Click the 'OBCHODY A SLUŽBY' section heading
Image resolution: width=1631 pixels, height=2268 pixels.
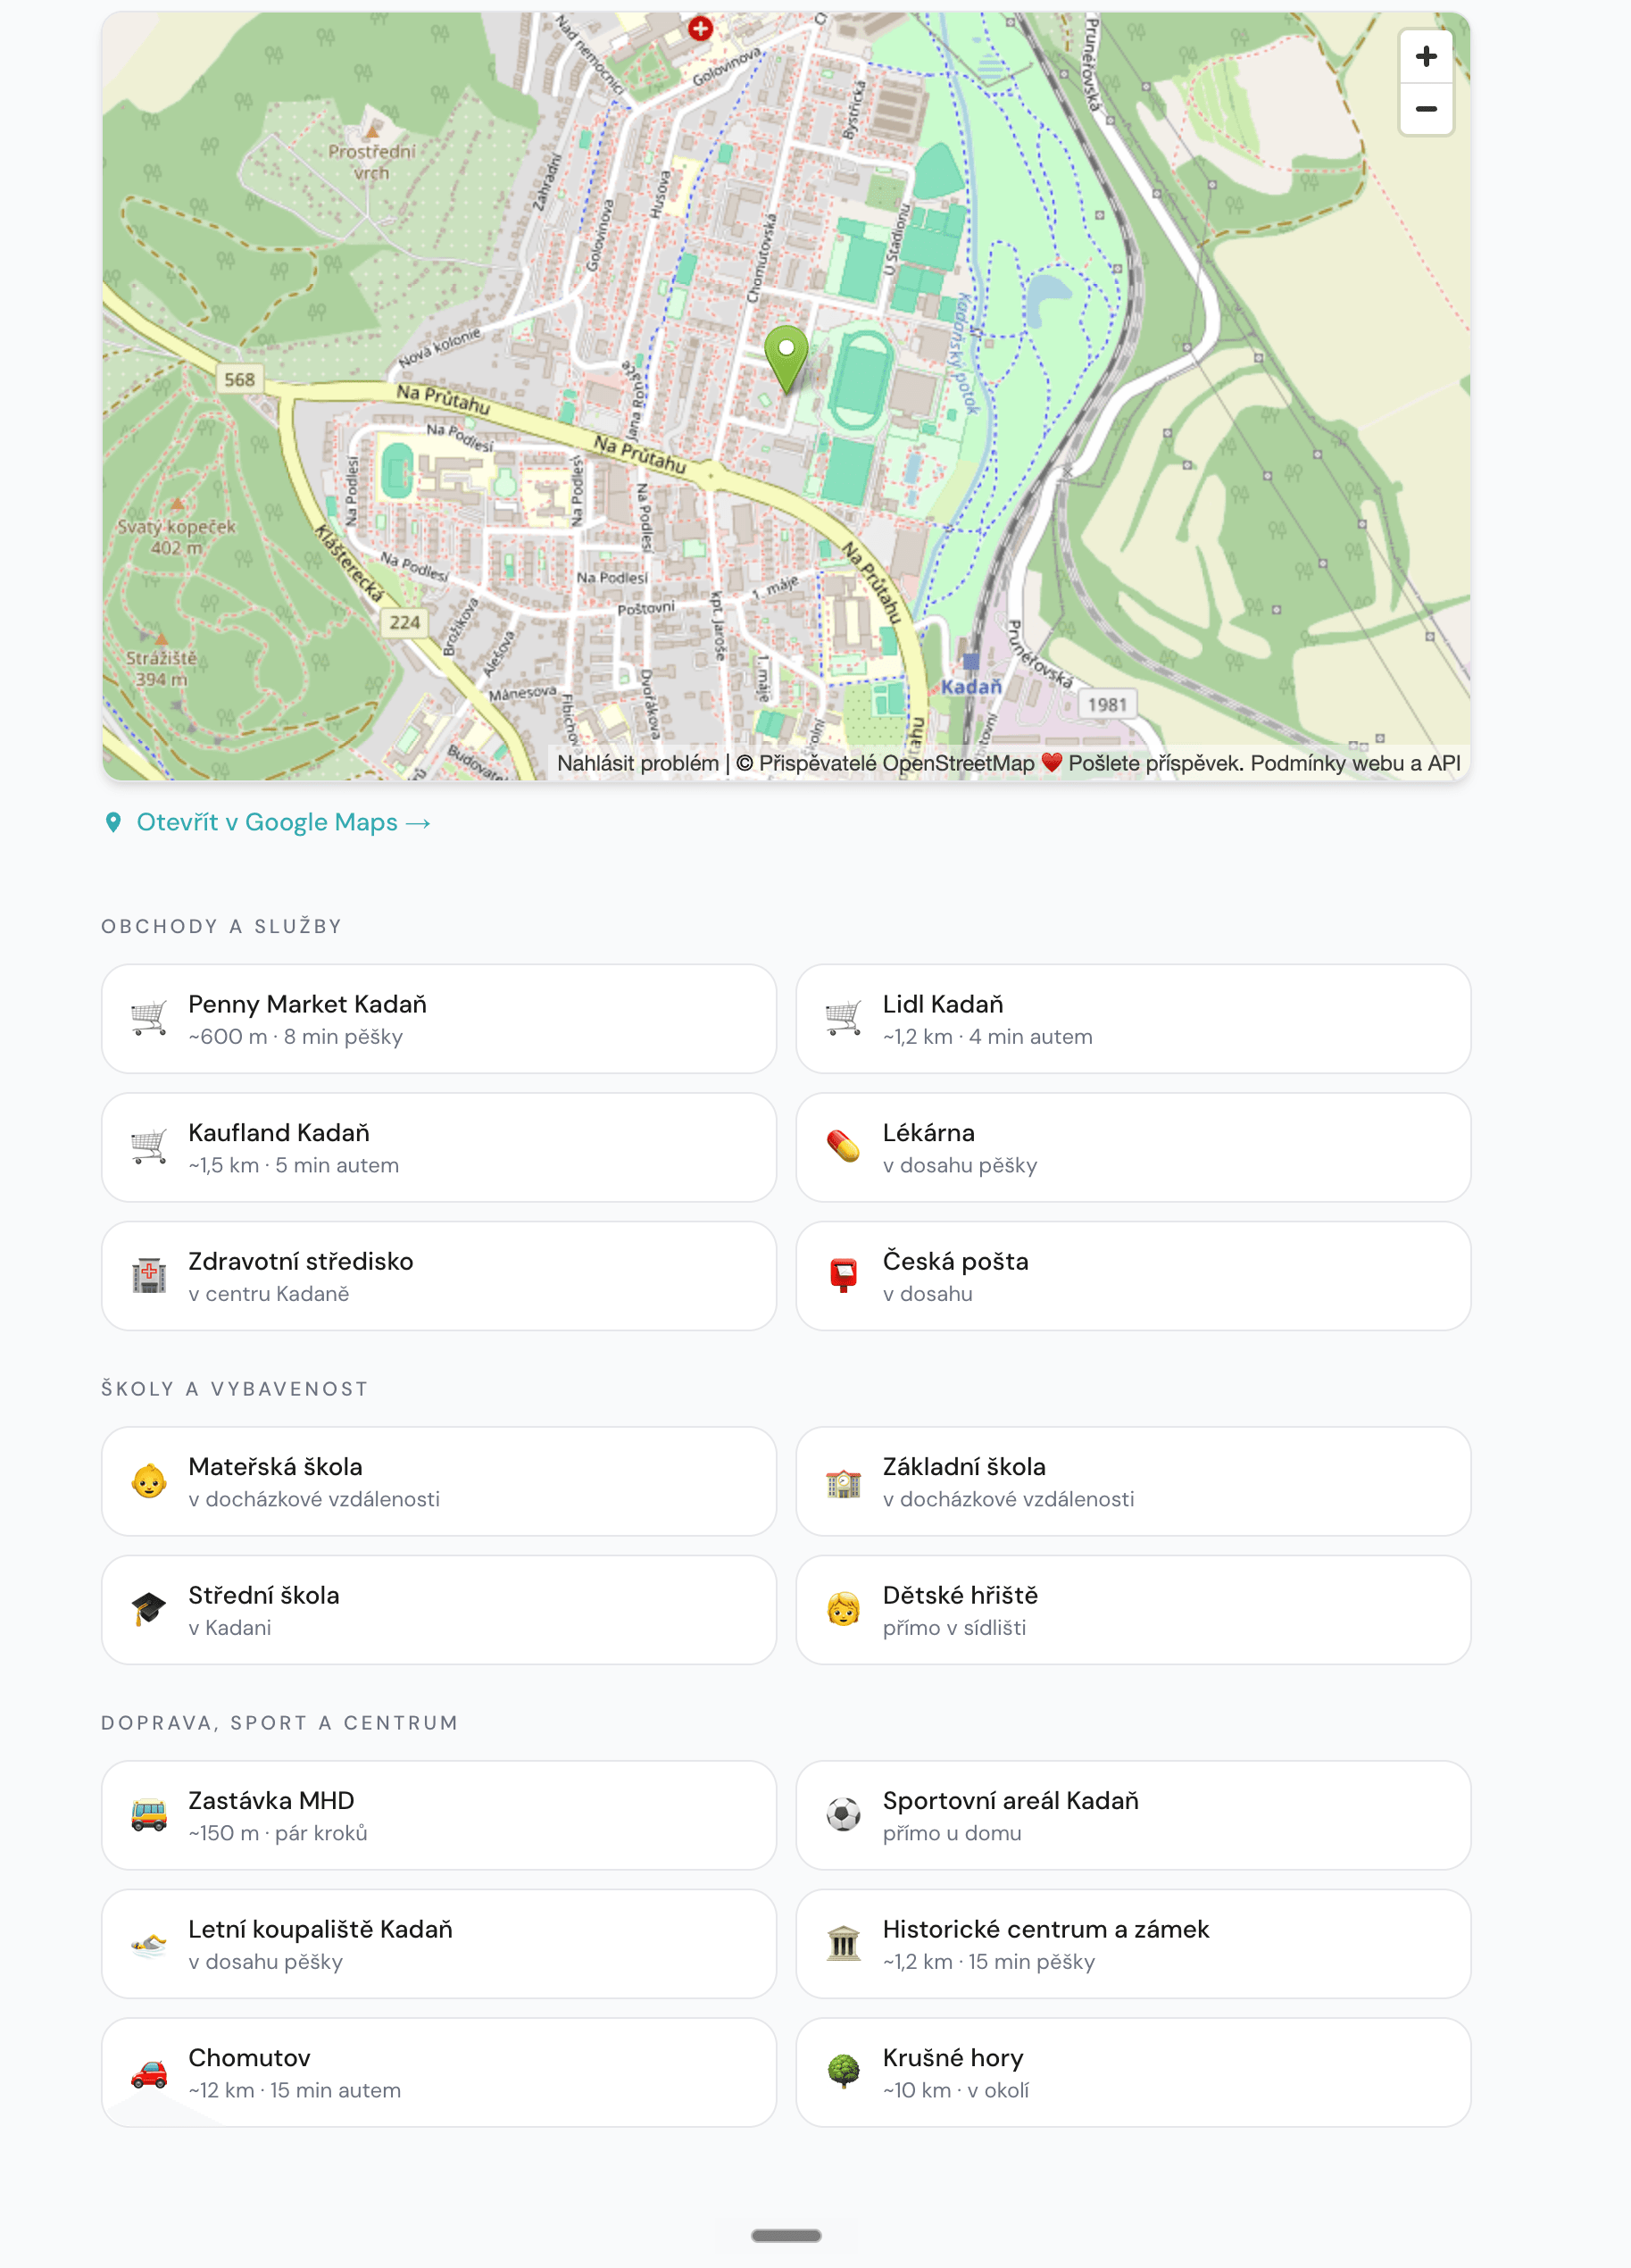[221, 926]
